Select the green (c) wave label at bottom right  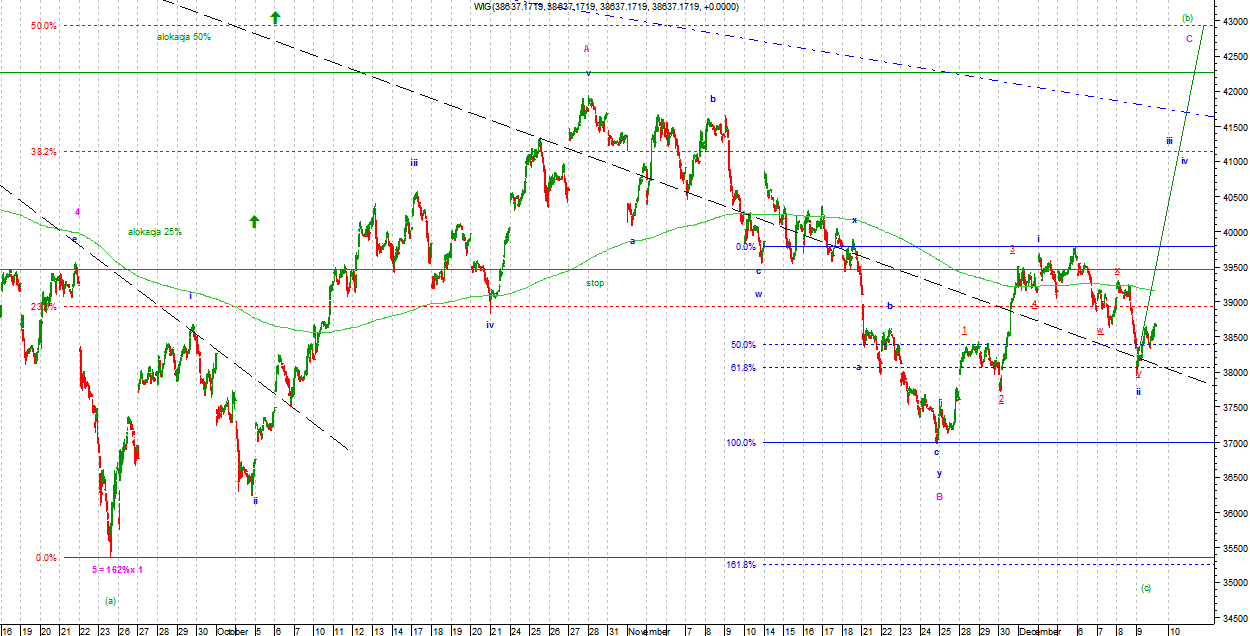pyautogui.click(x=1145, y=588)
